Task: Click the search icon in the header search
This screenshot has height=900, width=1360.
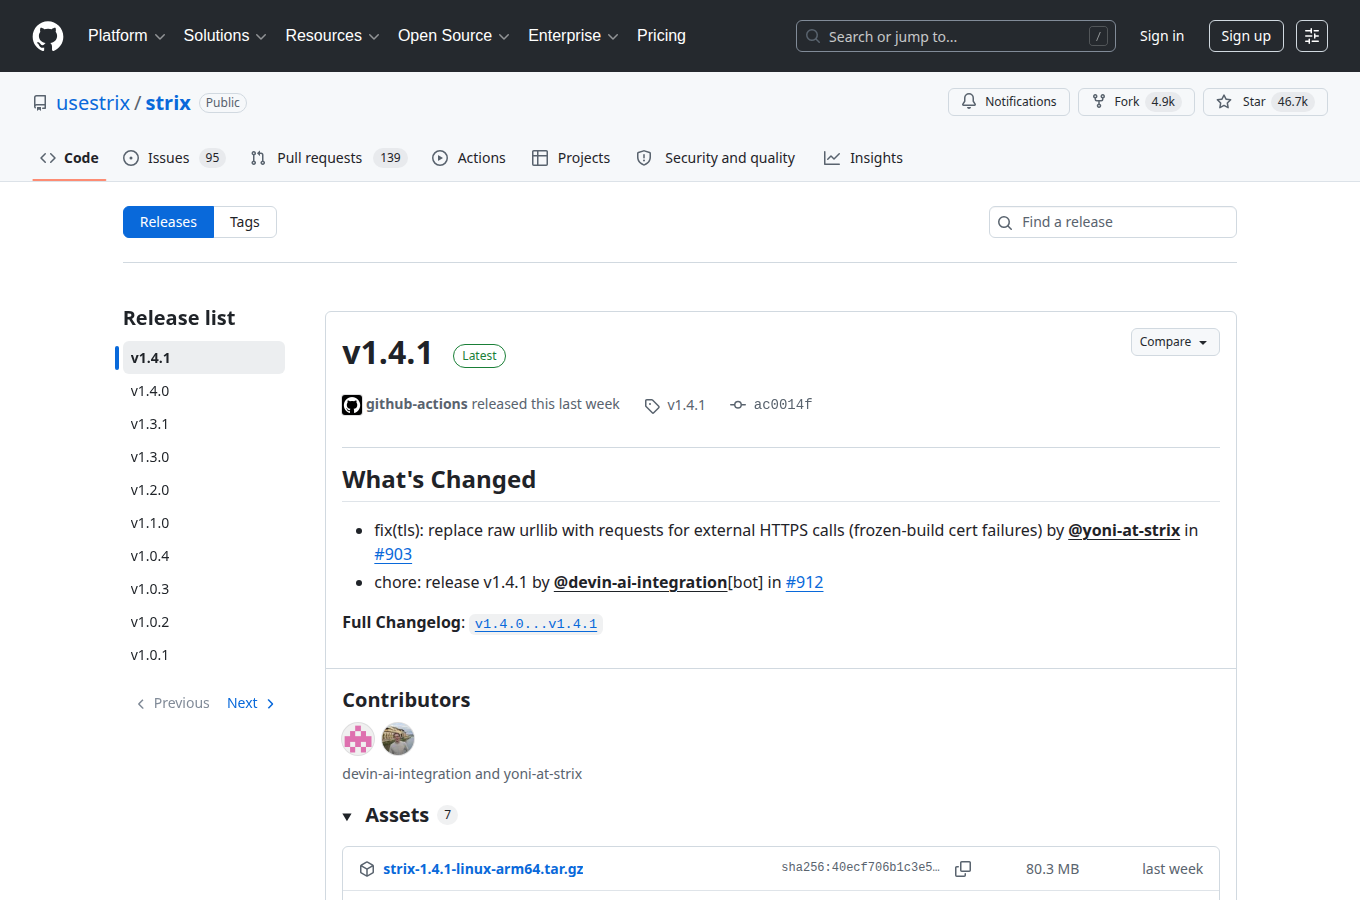Action: 813,37
